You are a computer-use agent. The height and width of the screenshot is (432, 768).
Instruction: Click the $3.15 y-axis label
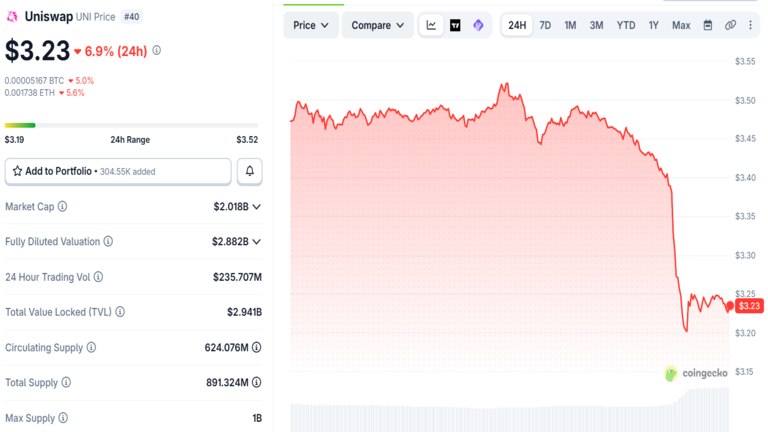(744, 372)
